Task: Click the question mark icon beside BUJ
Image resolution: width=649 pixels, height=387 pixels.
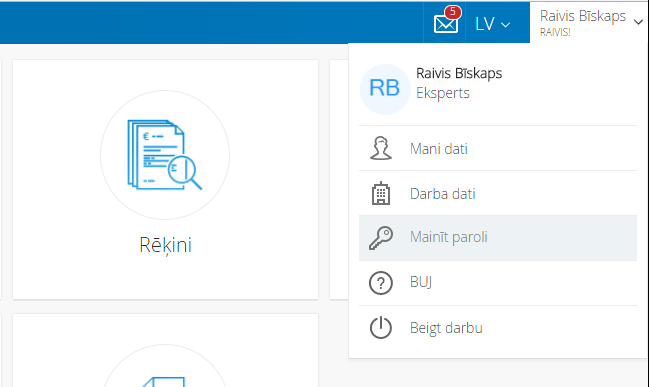Action: point(380,283)
